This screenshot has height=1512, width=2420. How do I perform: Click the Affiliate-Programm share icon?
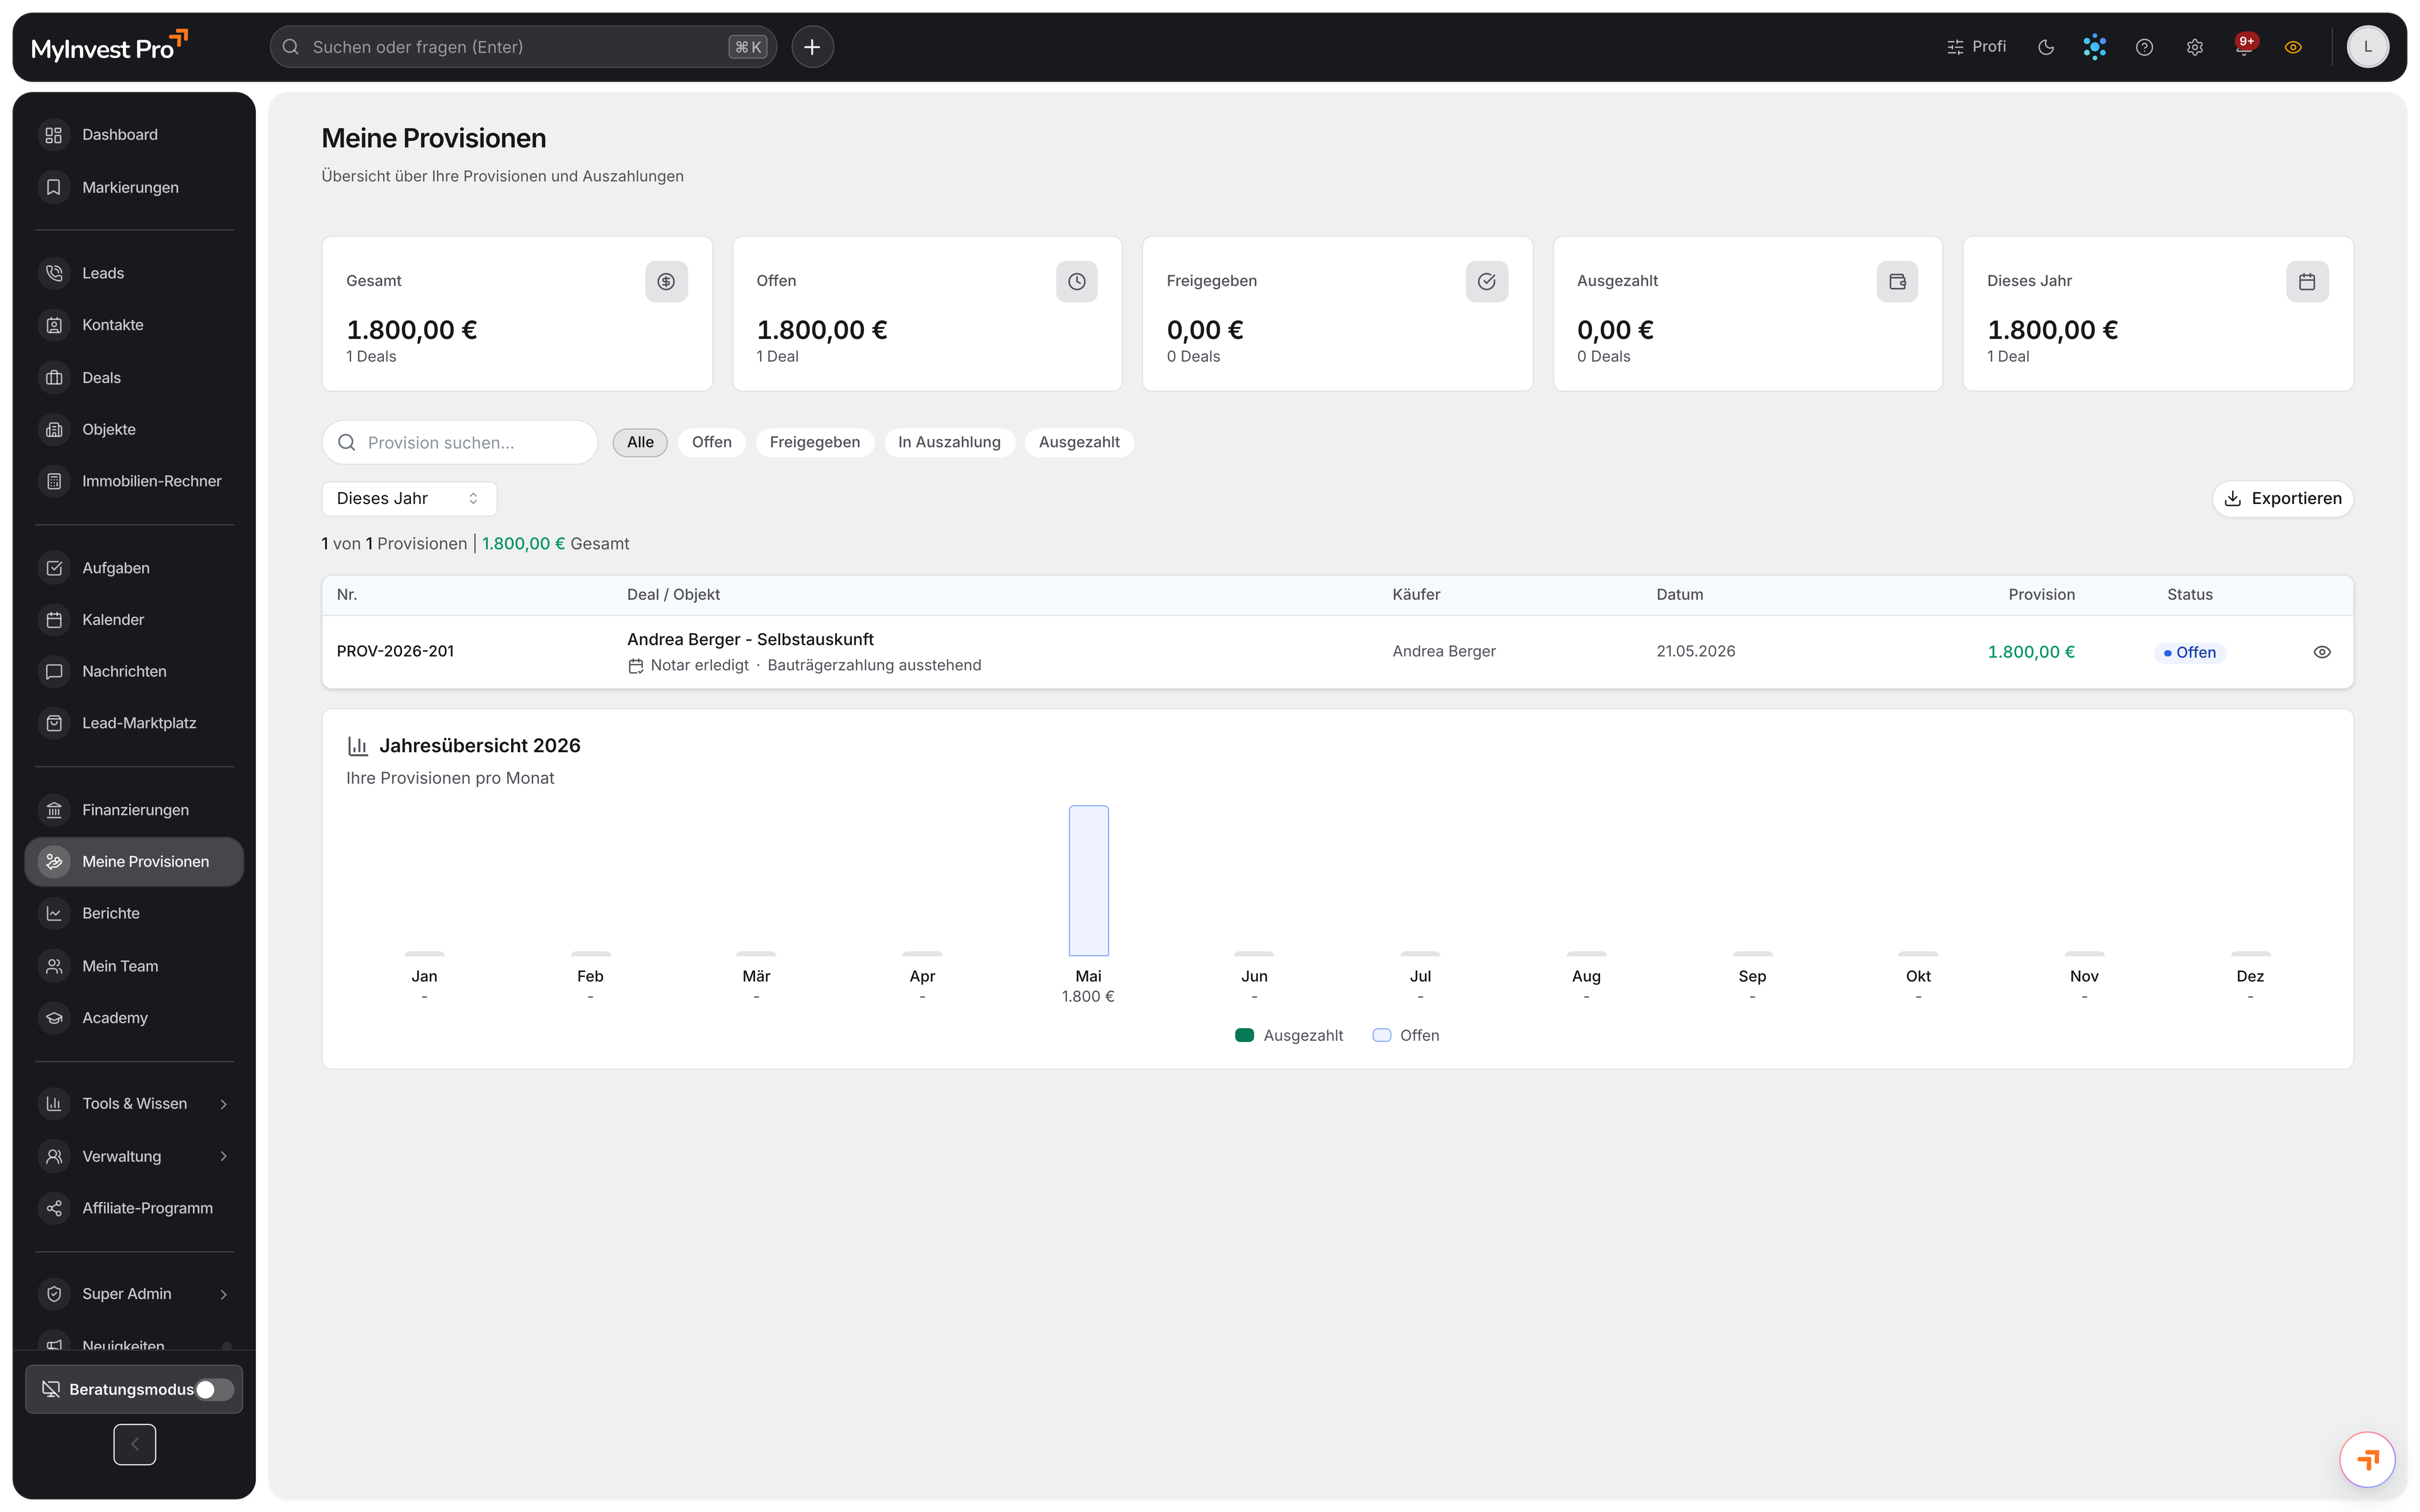54,1208
